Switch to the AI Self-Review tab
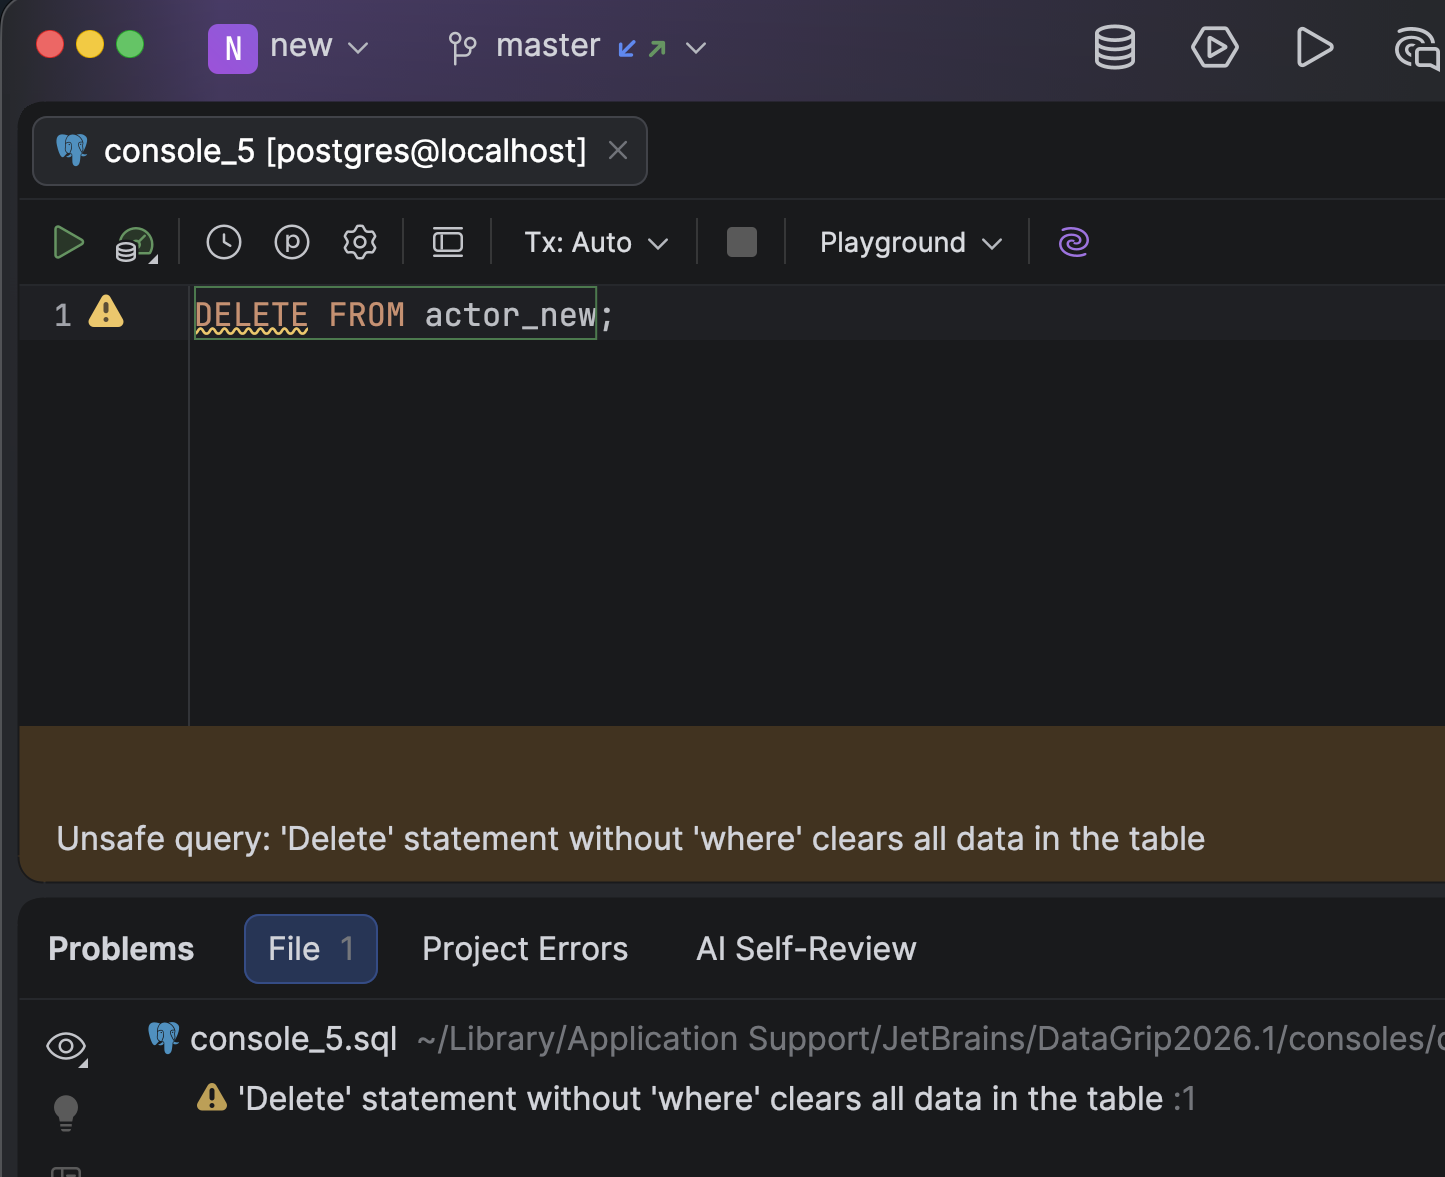This screenshot has height=1177, width=1445. click(x=806, y=949)
